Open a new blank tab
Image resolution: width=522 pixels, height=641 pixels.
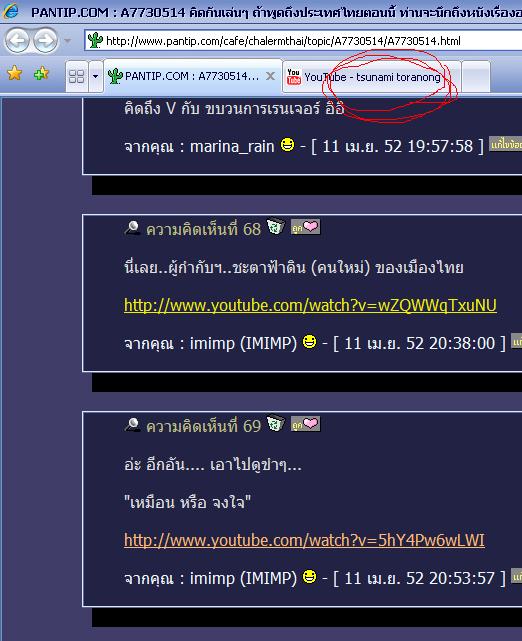click(x=476, y=77)
